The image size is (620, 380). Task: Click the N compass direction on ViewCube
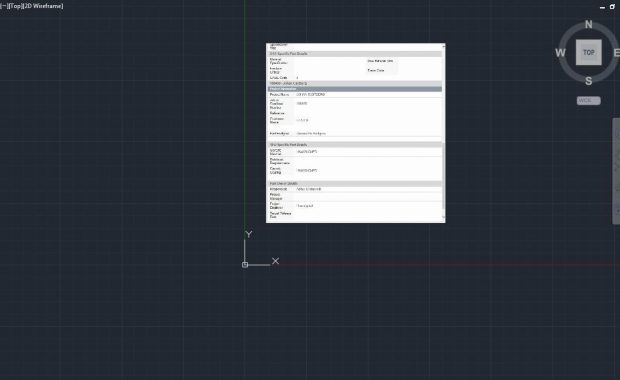pos(588,25)
